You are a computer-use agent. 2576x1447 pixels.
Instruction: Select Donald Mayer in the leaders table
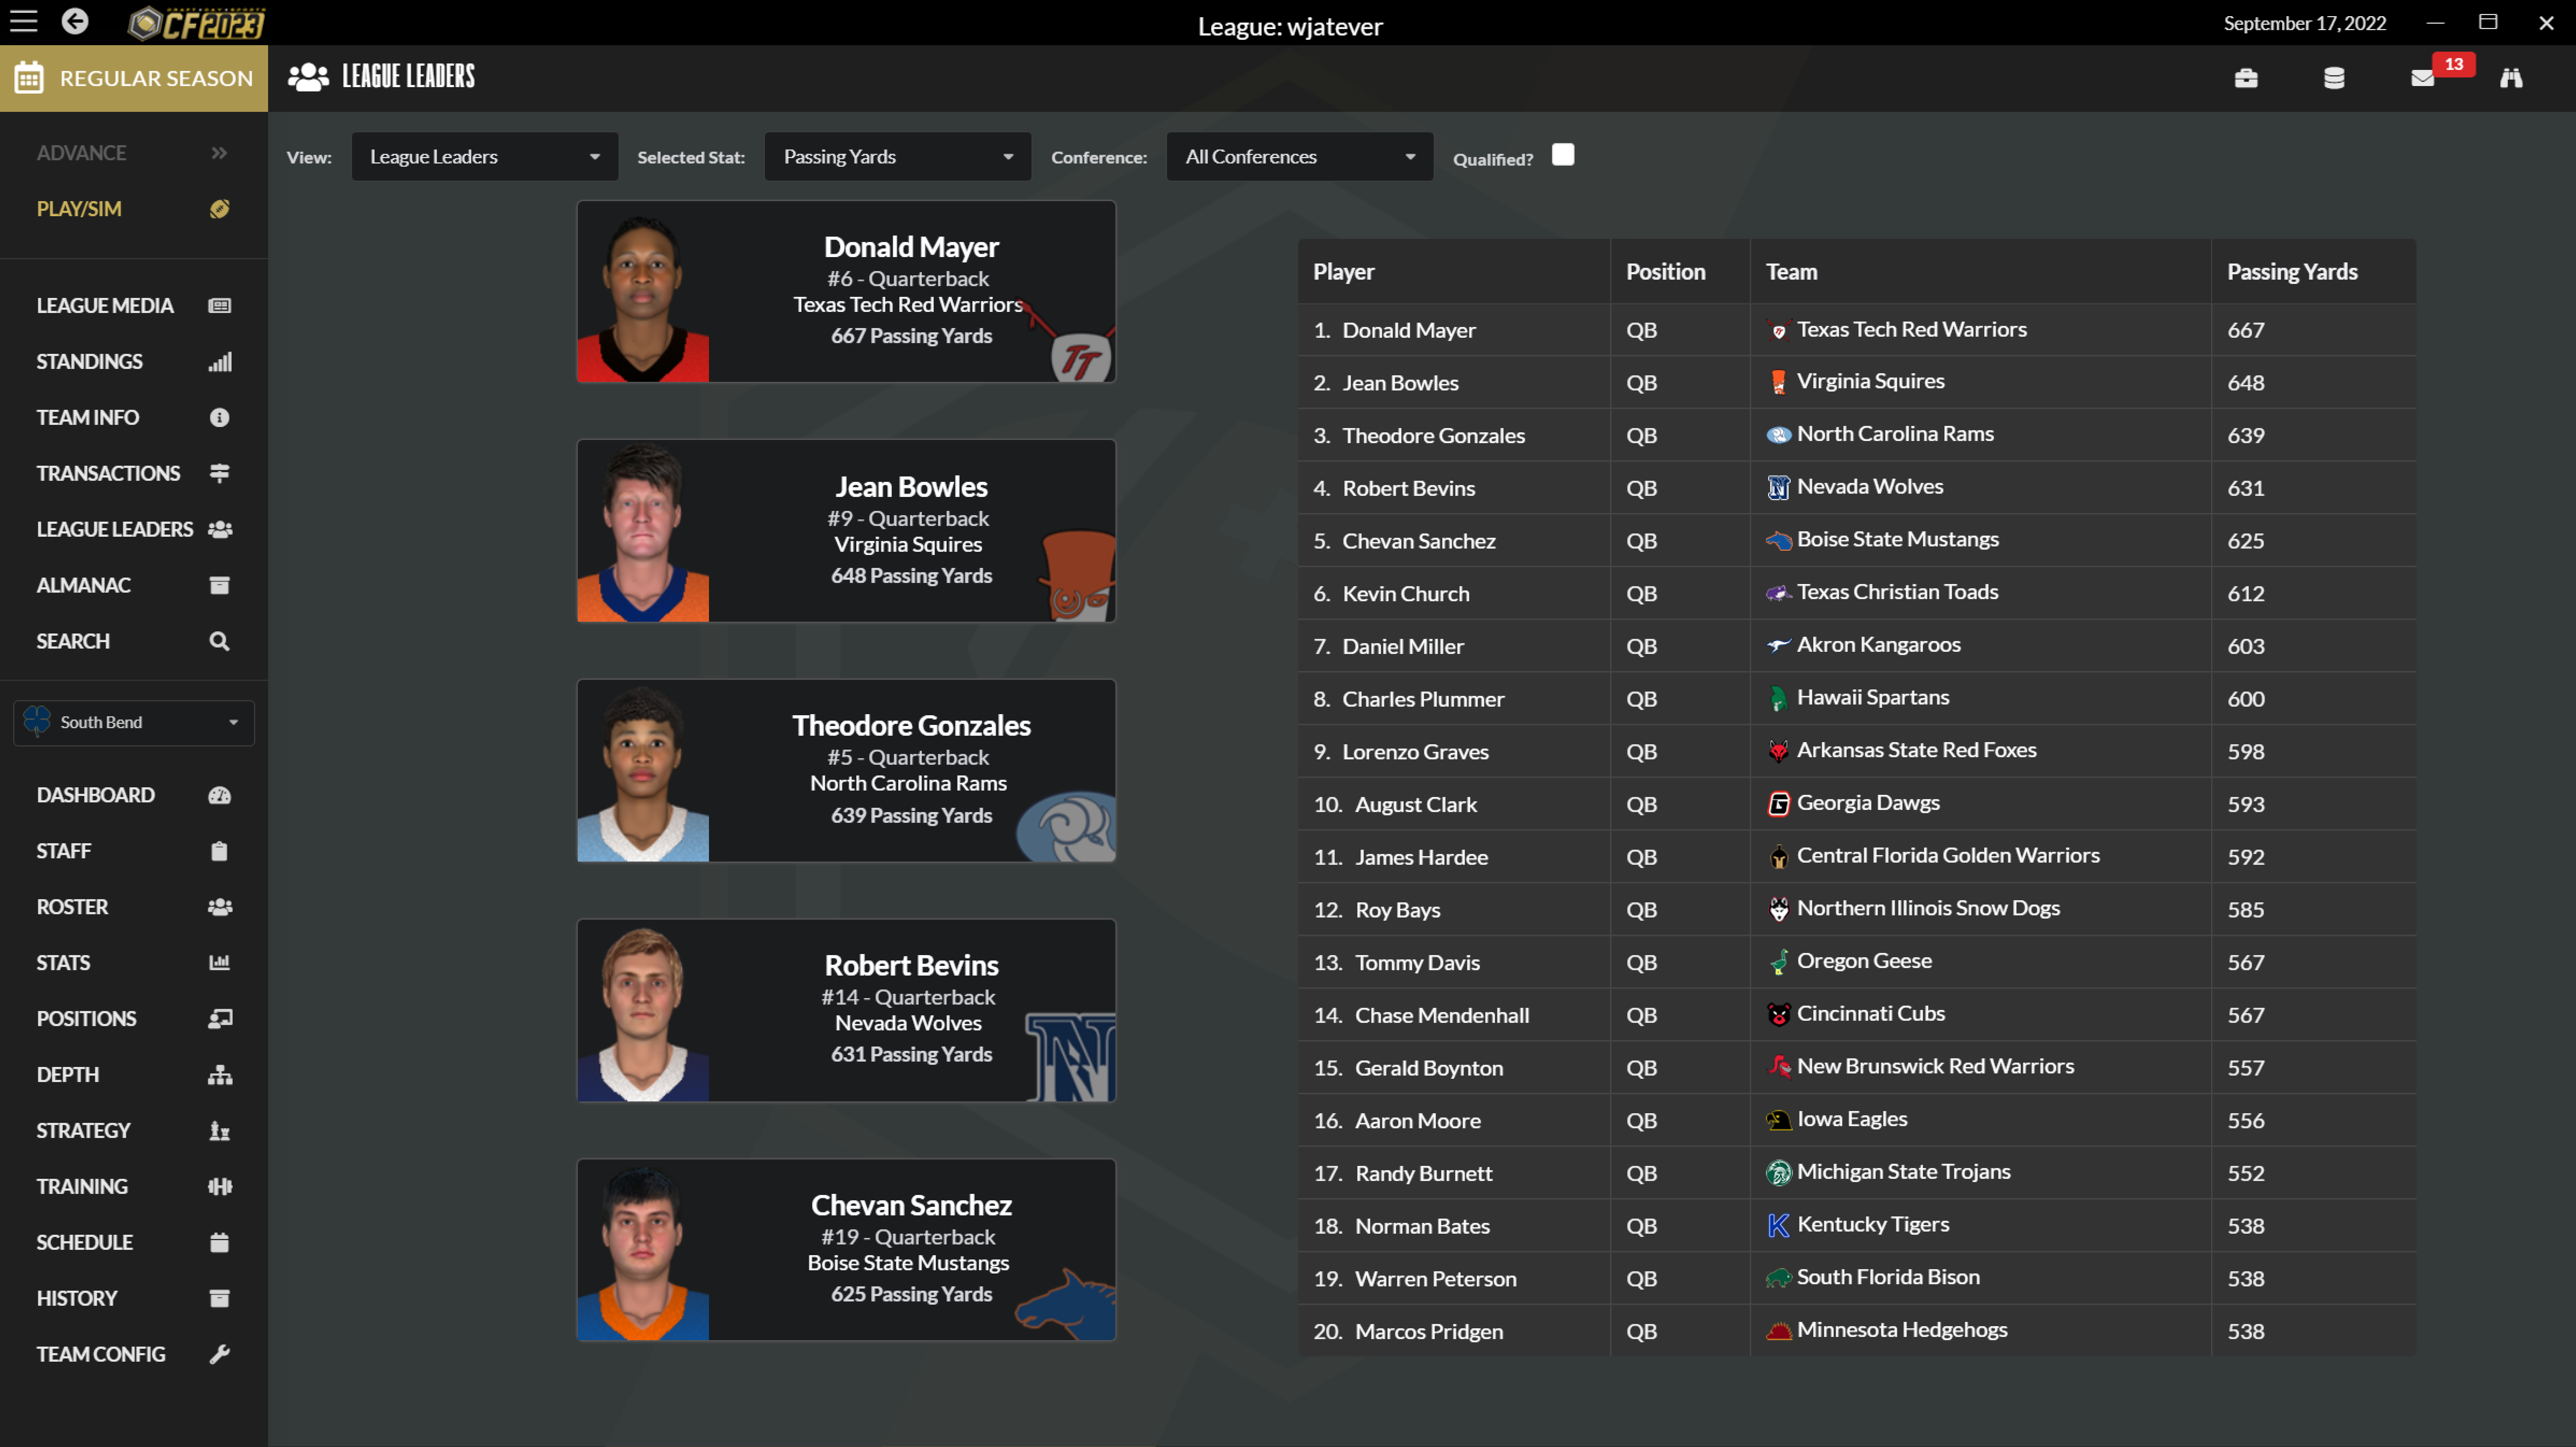point(1410,329)
